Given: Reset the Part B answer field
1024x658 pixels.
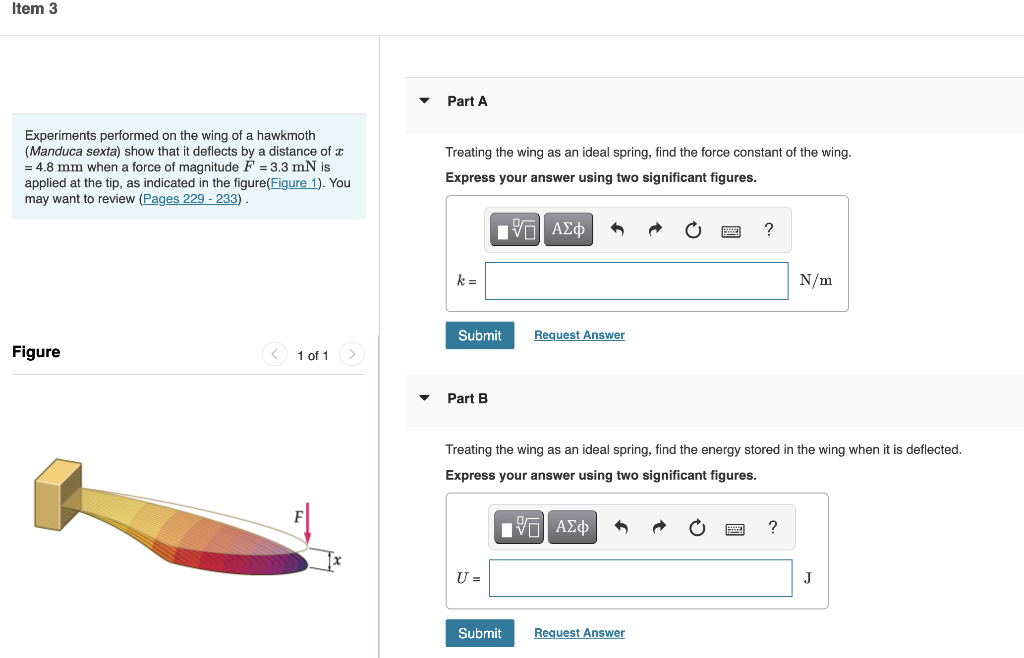Looking at the screenshot, I should [x=697, y=527].
